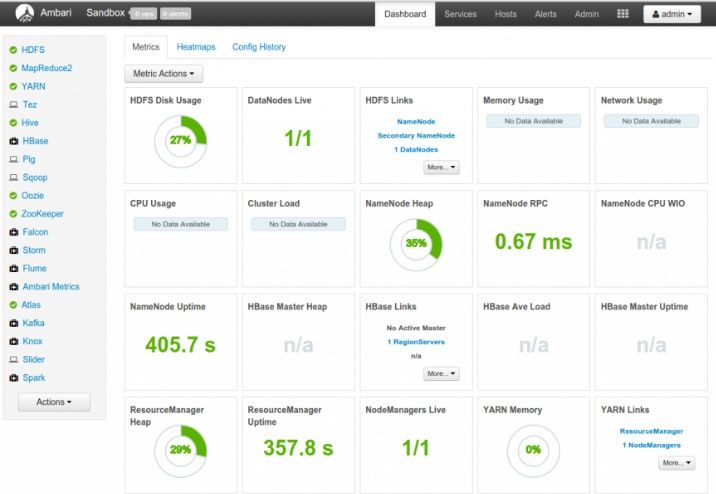Open the HDFS service link
This screenshot has width=716, height=494.
33,50
